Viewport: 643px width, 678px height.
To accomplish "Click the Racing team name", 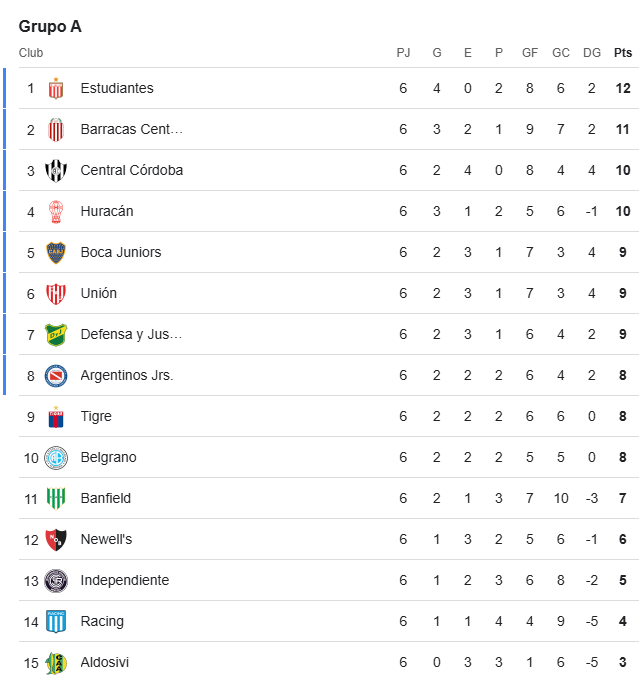I will [102, 621].
